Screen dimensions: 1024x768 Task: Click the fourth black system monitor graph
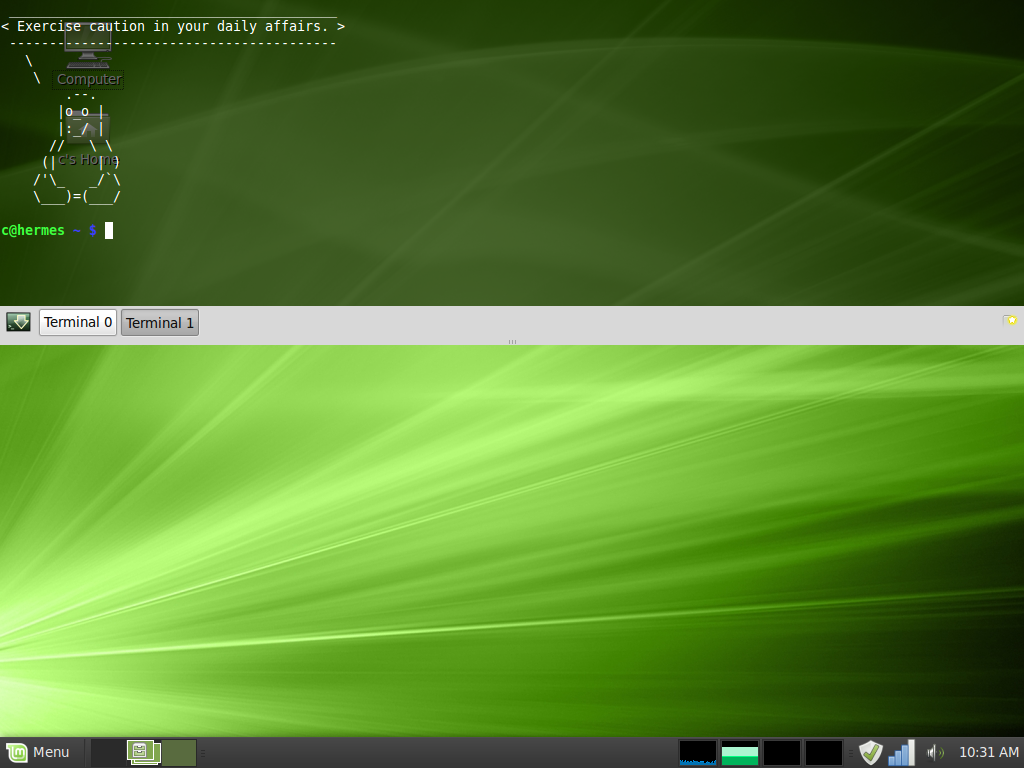[x=824, y=752]
